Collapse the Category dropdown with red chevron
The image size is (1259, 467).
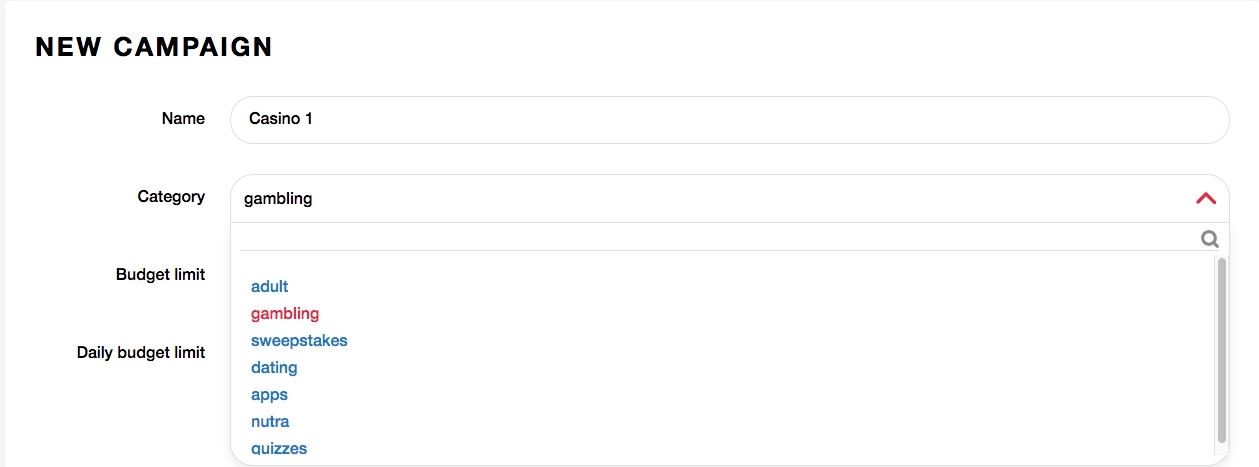(x=1206, y=198)
